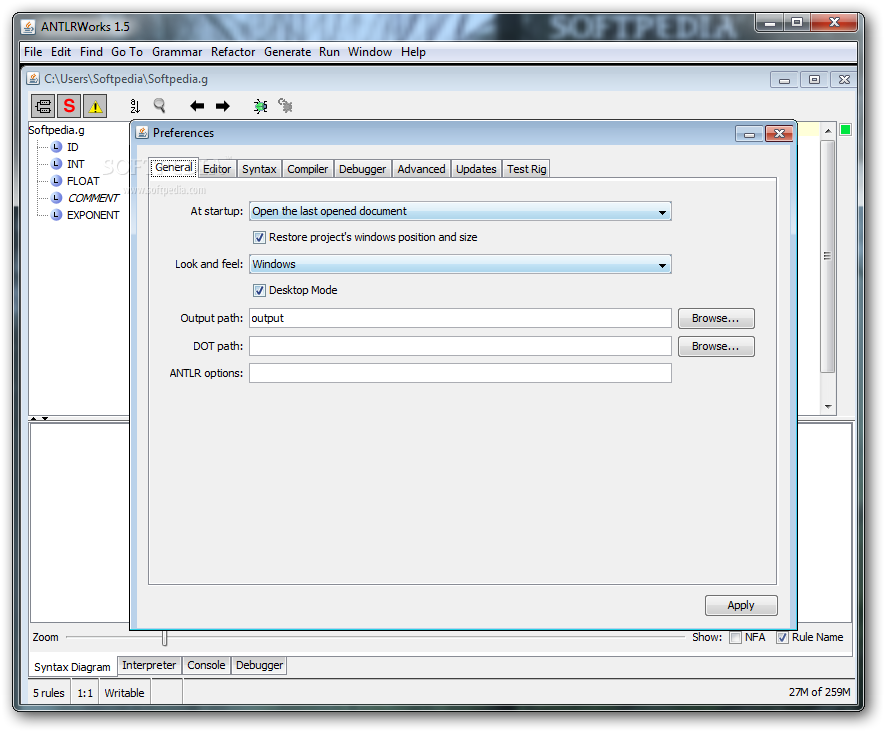Toggle the Rule Name checkbox

pos(782,638)
